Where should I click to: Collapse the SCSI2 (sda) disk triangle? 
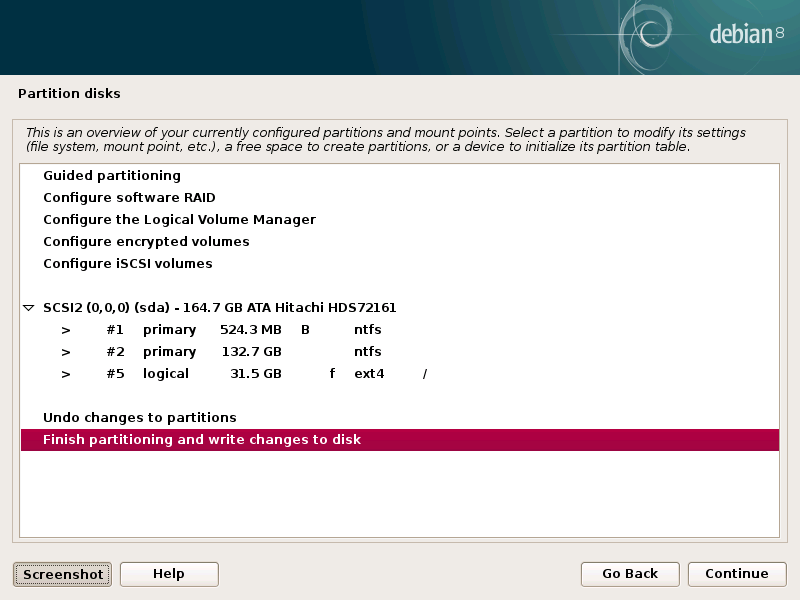click(x=29, y=308)
